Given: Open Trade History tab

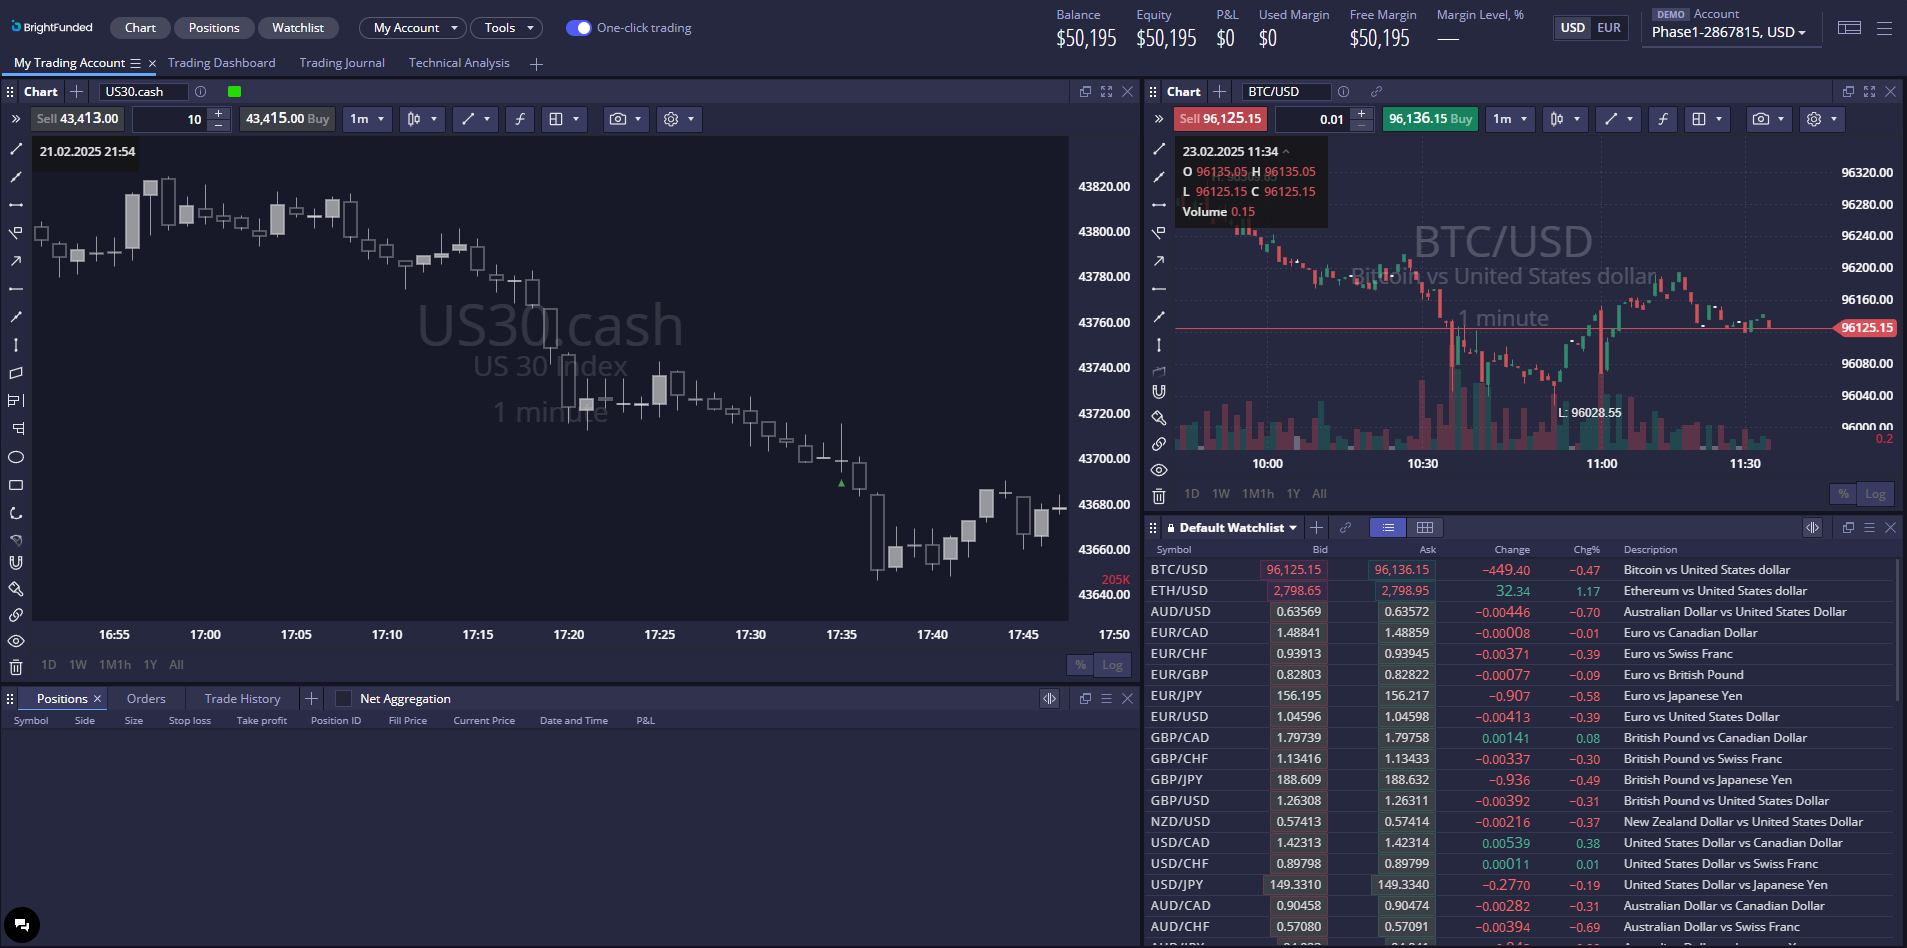Looking at the screenshot, I should click(242, 698).
